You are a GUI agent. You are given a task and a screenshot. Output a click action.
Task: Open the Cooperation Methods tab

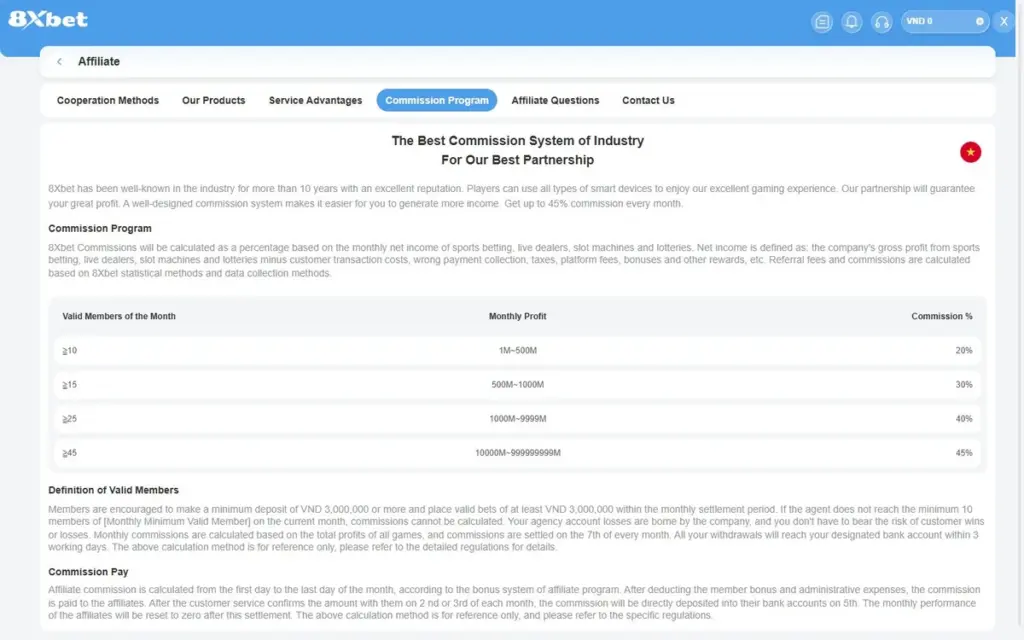(108, 101)
